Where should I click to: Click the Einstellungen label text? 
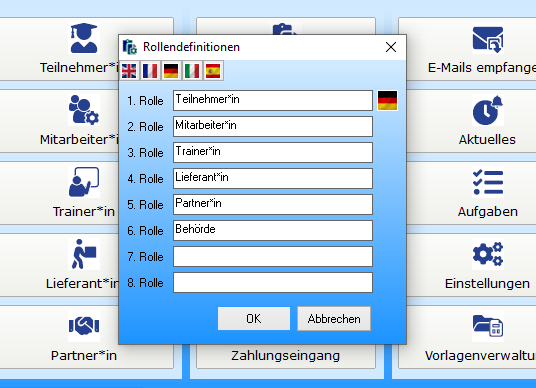tap(487, 283)
